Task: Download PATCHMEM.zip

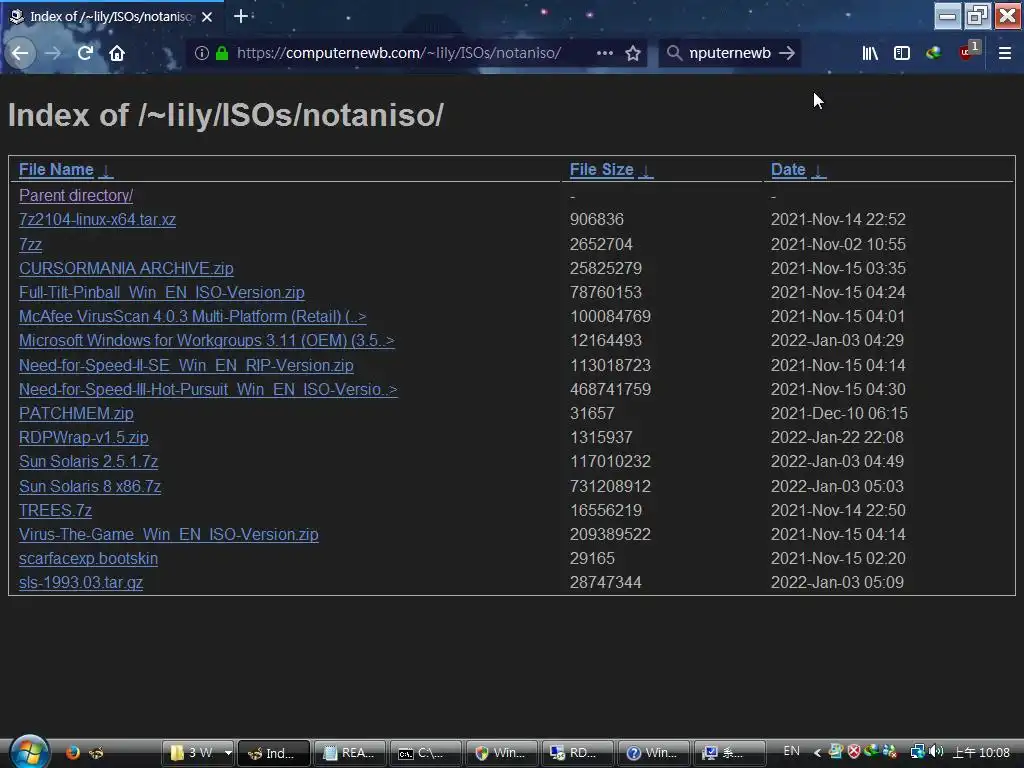Action: pyautogui.click(x=76, y=413)
